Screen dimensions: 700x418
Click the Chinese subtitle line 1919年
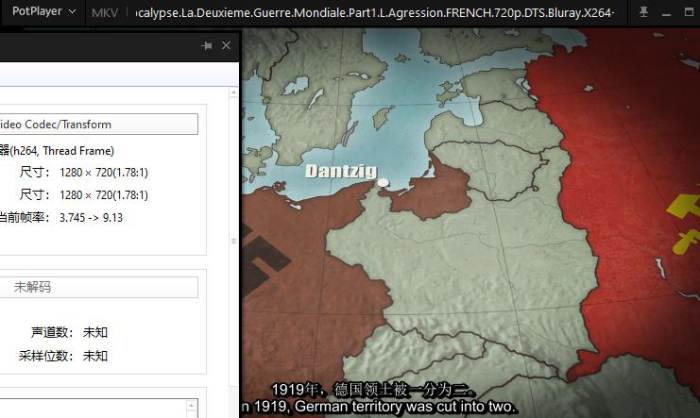point(373,390)
